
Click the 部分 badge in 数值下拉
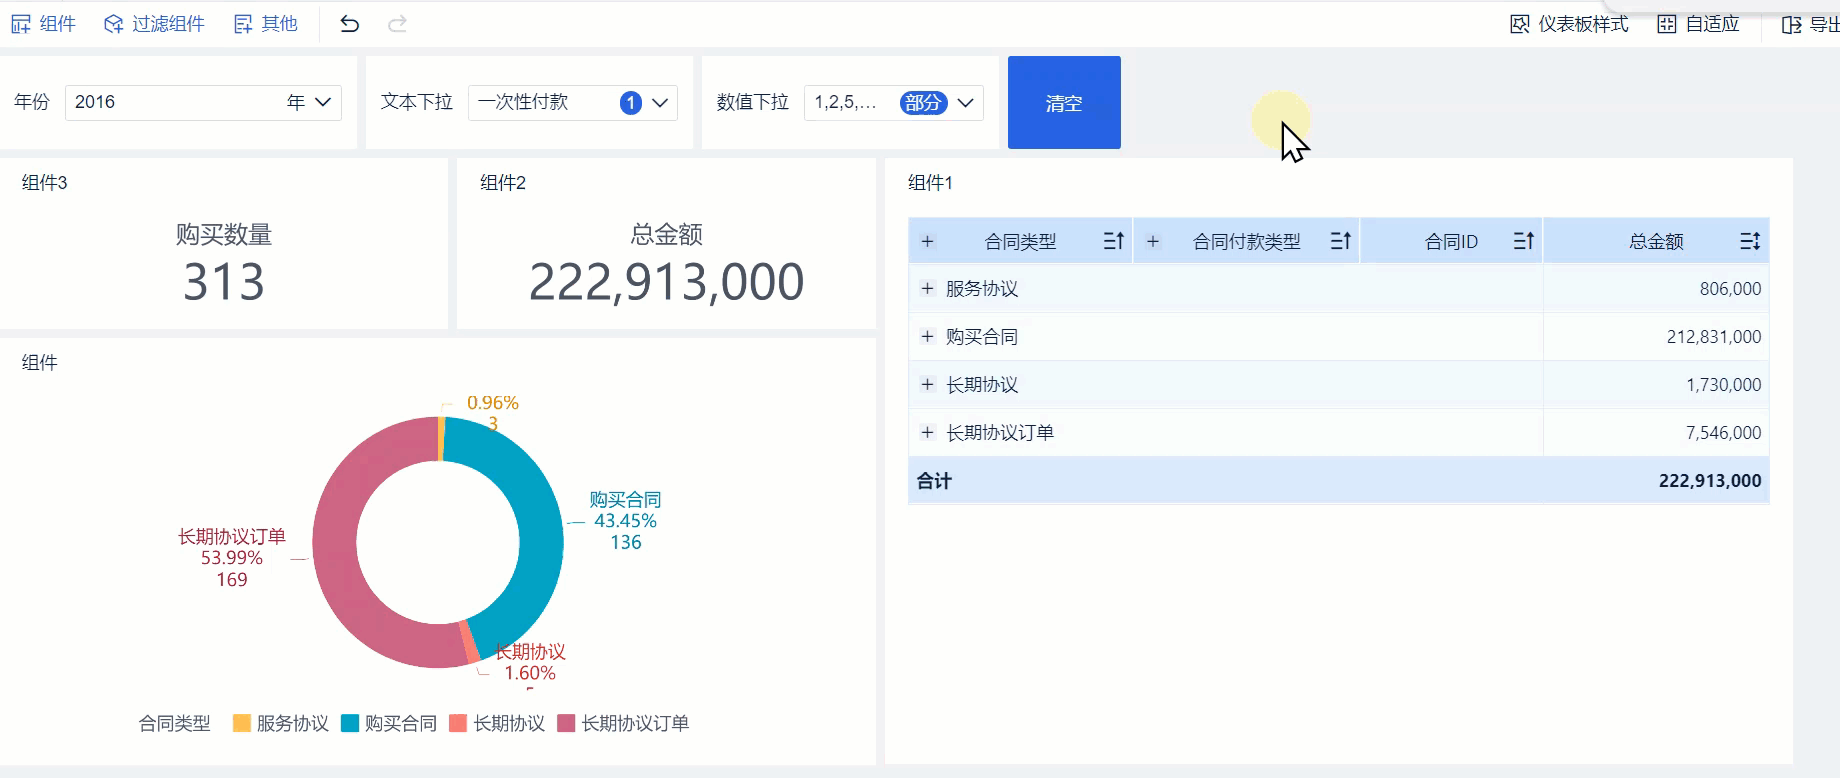click(x=923, y=103)
